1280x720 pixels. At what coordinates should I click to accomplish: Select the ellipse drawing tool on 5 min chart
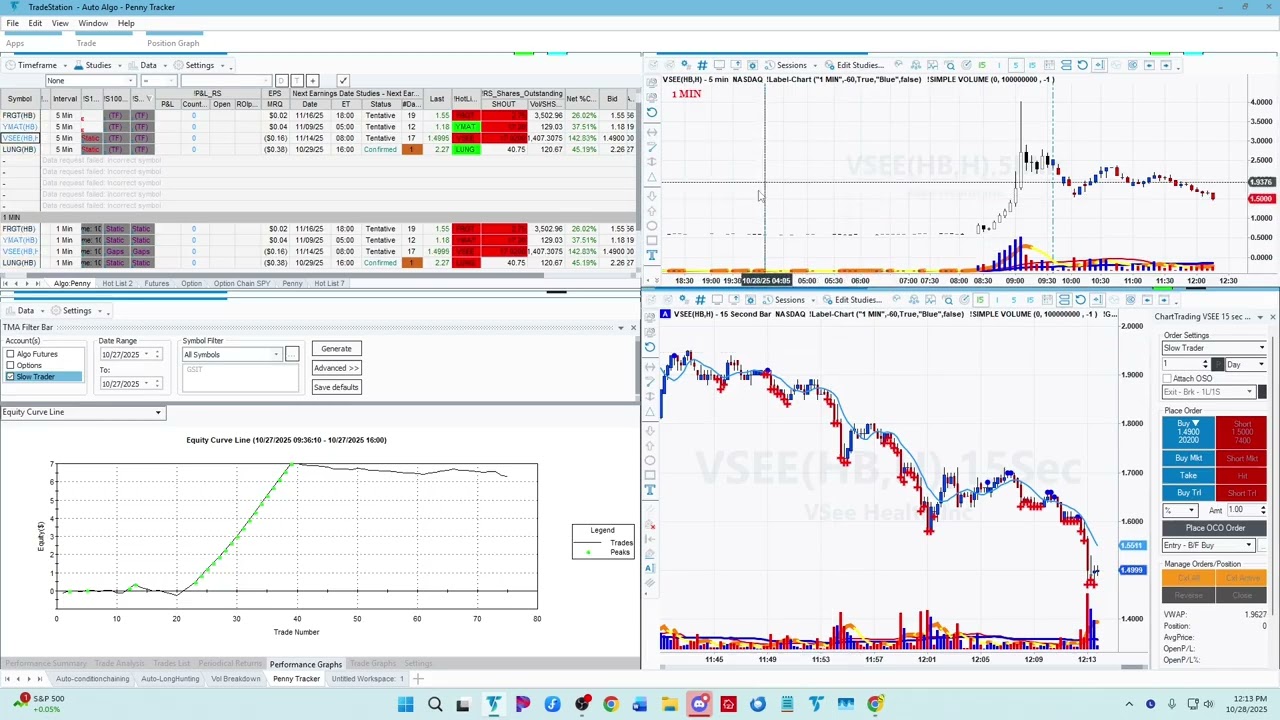pyautogui.click(x=652, y=226)
